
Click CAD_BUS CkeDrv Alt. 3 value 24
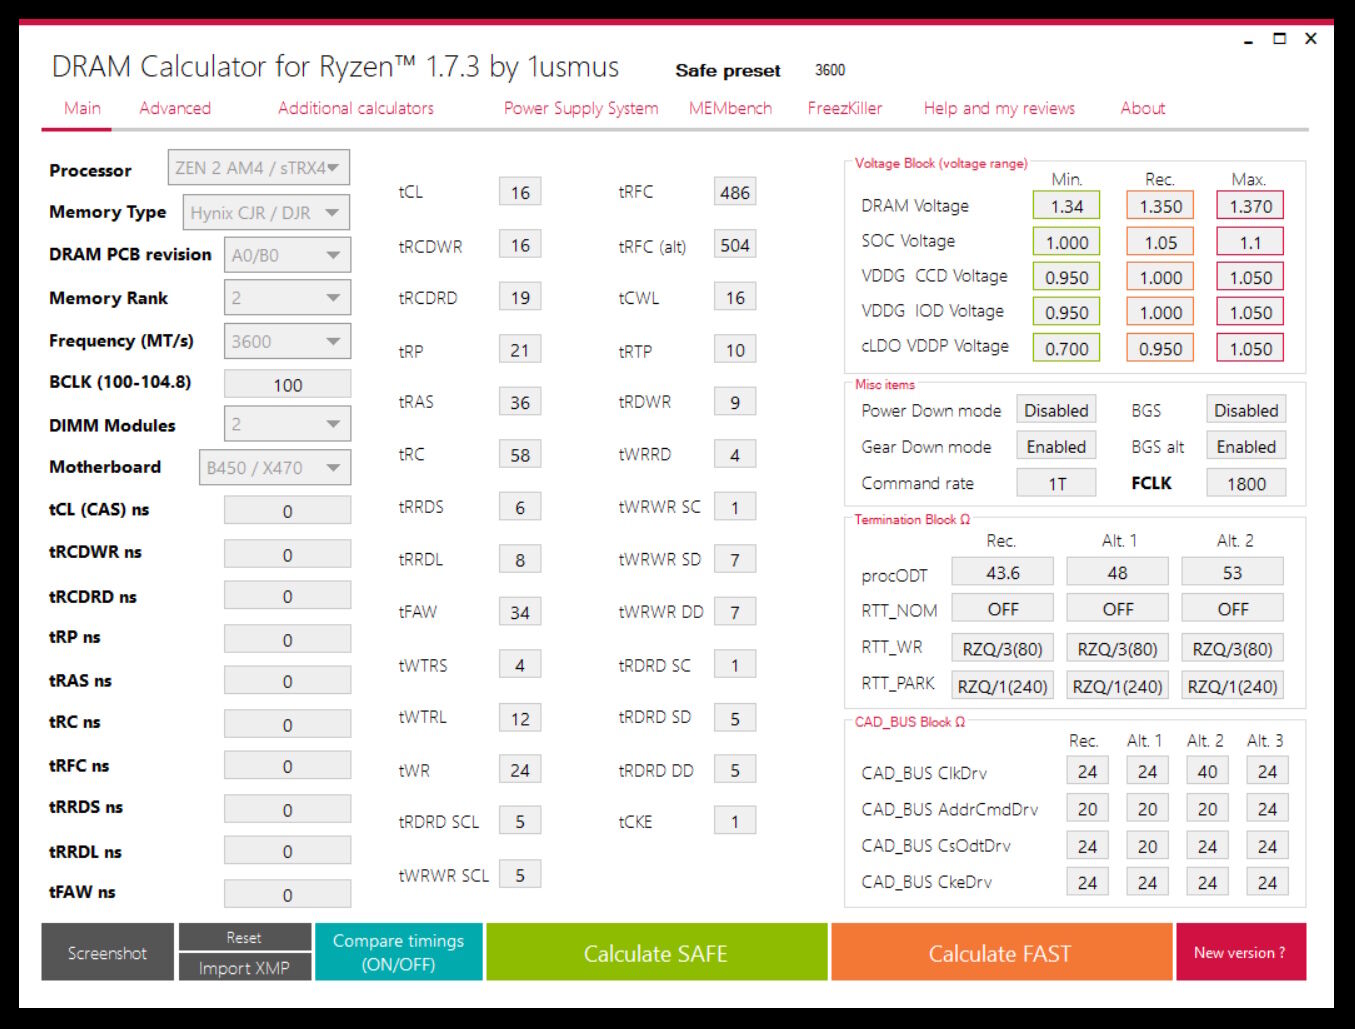[x=1267, y=882]
